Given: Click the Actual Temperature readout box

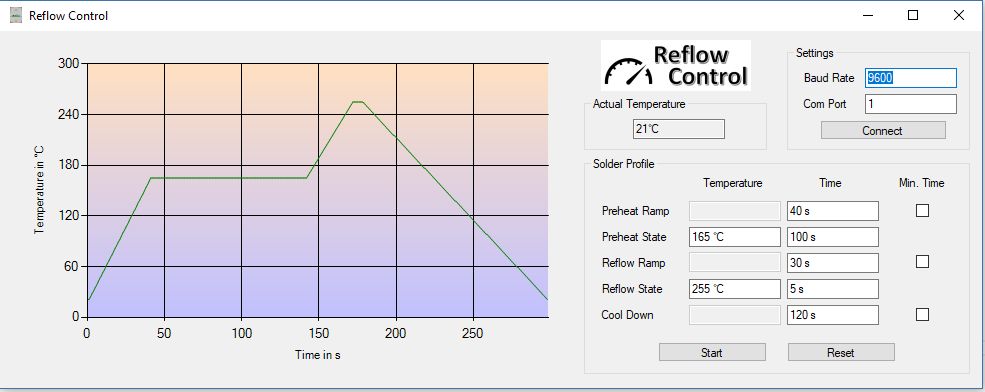Looking at the screenshot, I should pyautogui.click(x=678, y=129).
